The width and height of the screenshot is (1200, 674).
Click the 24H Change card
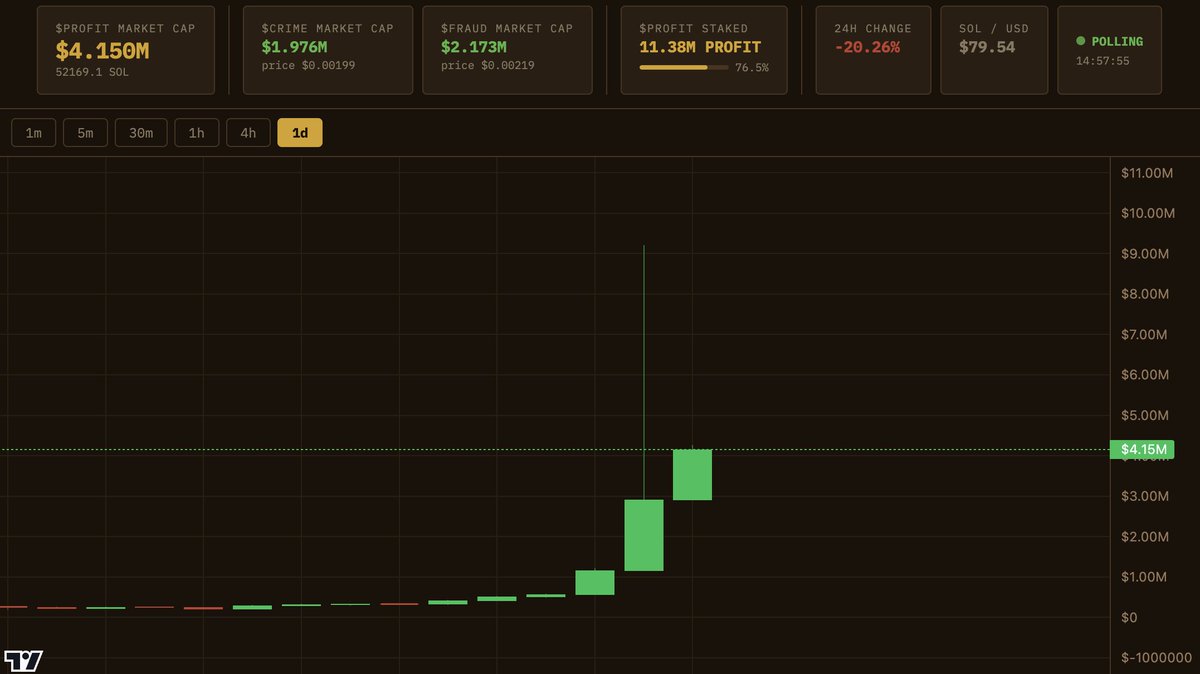coord(873,50)
